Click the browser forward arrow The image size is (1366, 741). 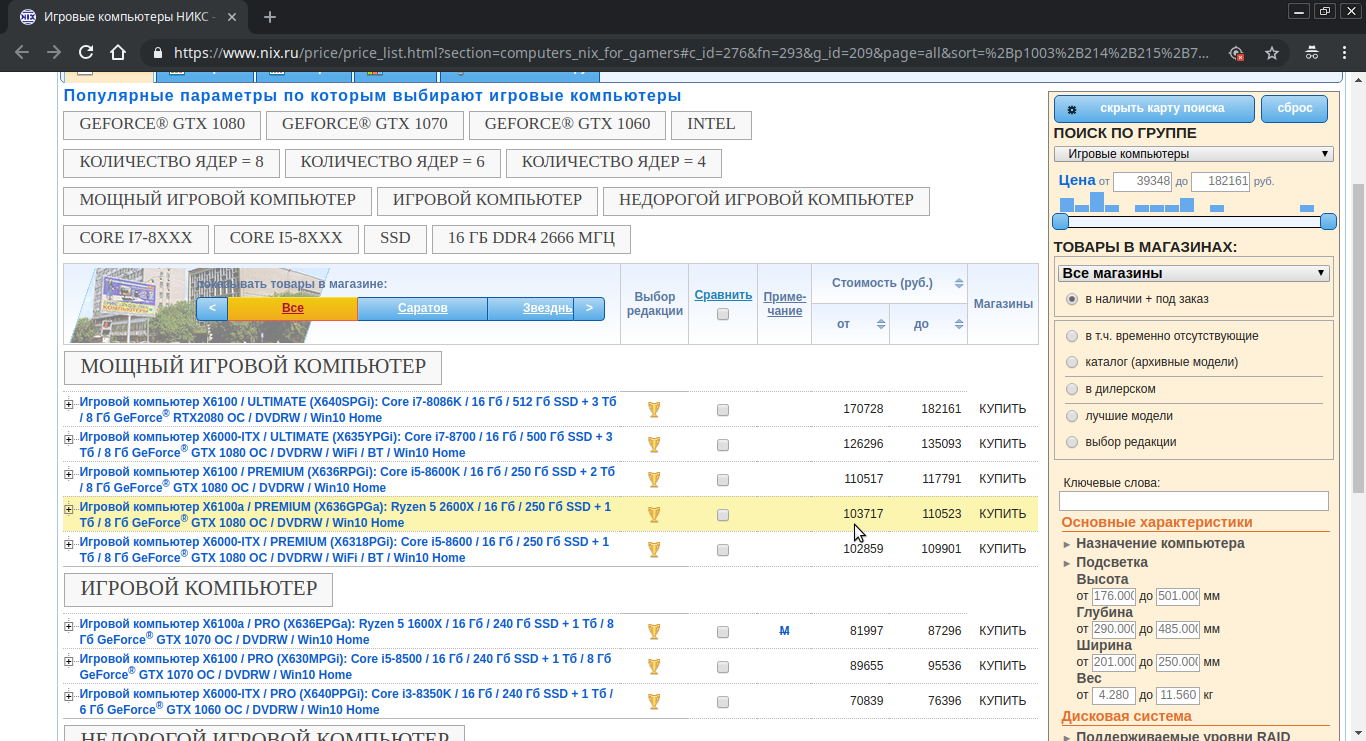(54, 52)
